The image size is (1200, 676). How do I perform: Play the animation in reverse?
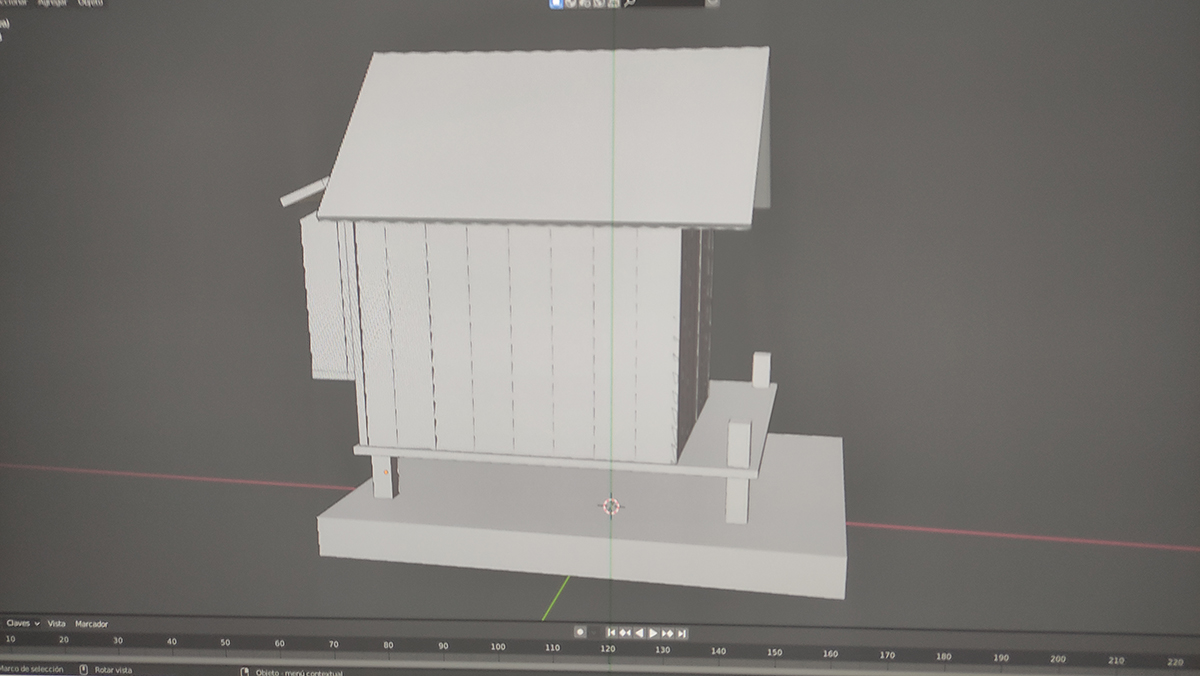coord(639,632)
